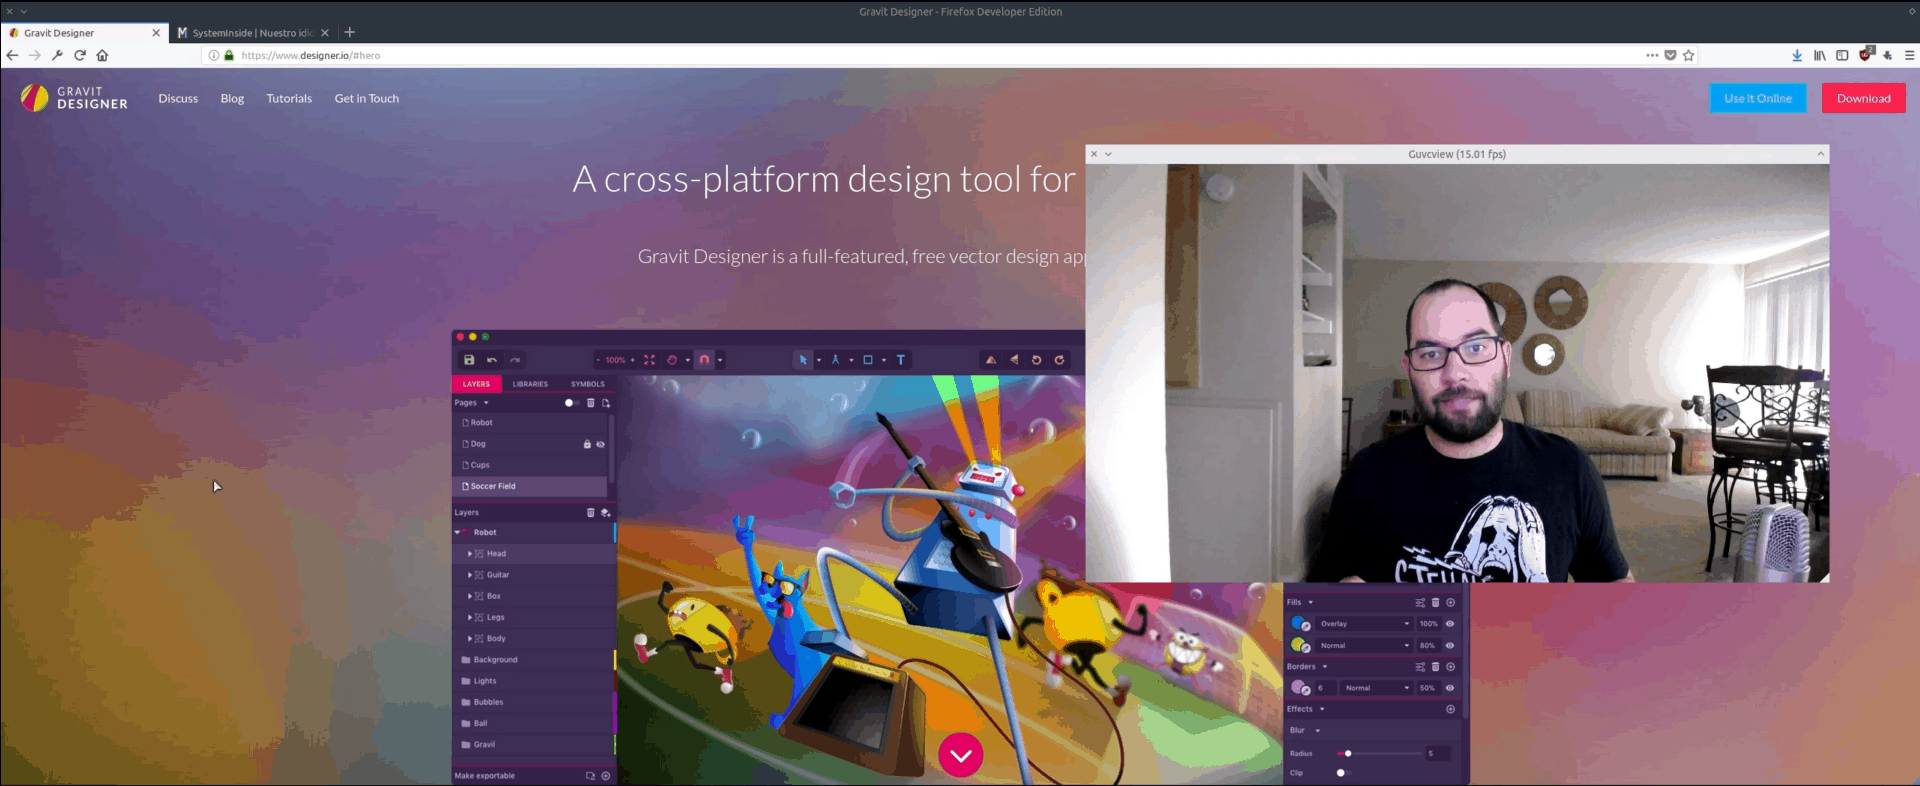Add a fill with Fills plus icon
The height and width of the screenshot is (786, 1920).
click(1450, 602)
